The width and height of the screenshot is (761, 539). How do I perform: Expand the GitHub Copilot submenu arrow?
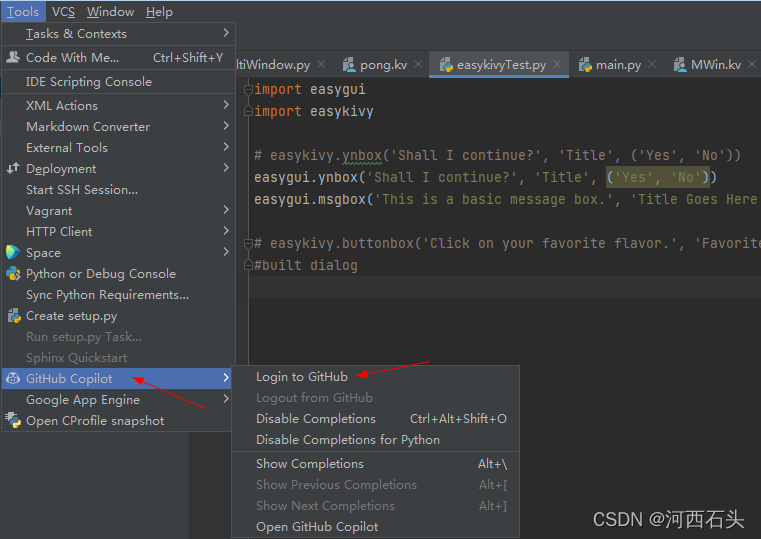[226, 378]
